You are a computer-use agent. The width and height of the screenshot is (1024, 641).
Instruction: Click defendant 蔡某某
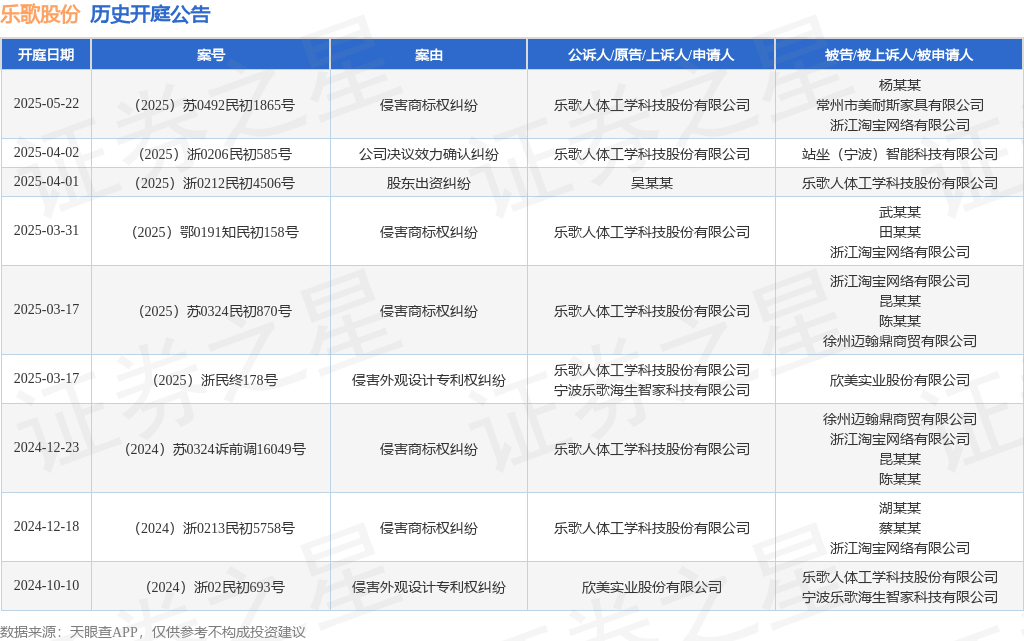tap(899, 528)
